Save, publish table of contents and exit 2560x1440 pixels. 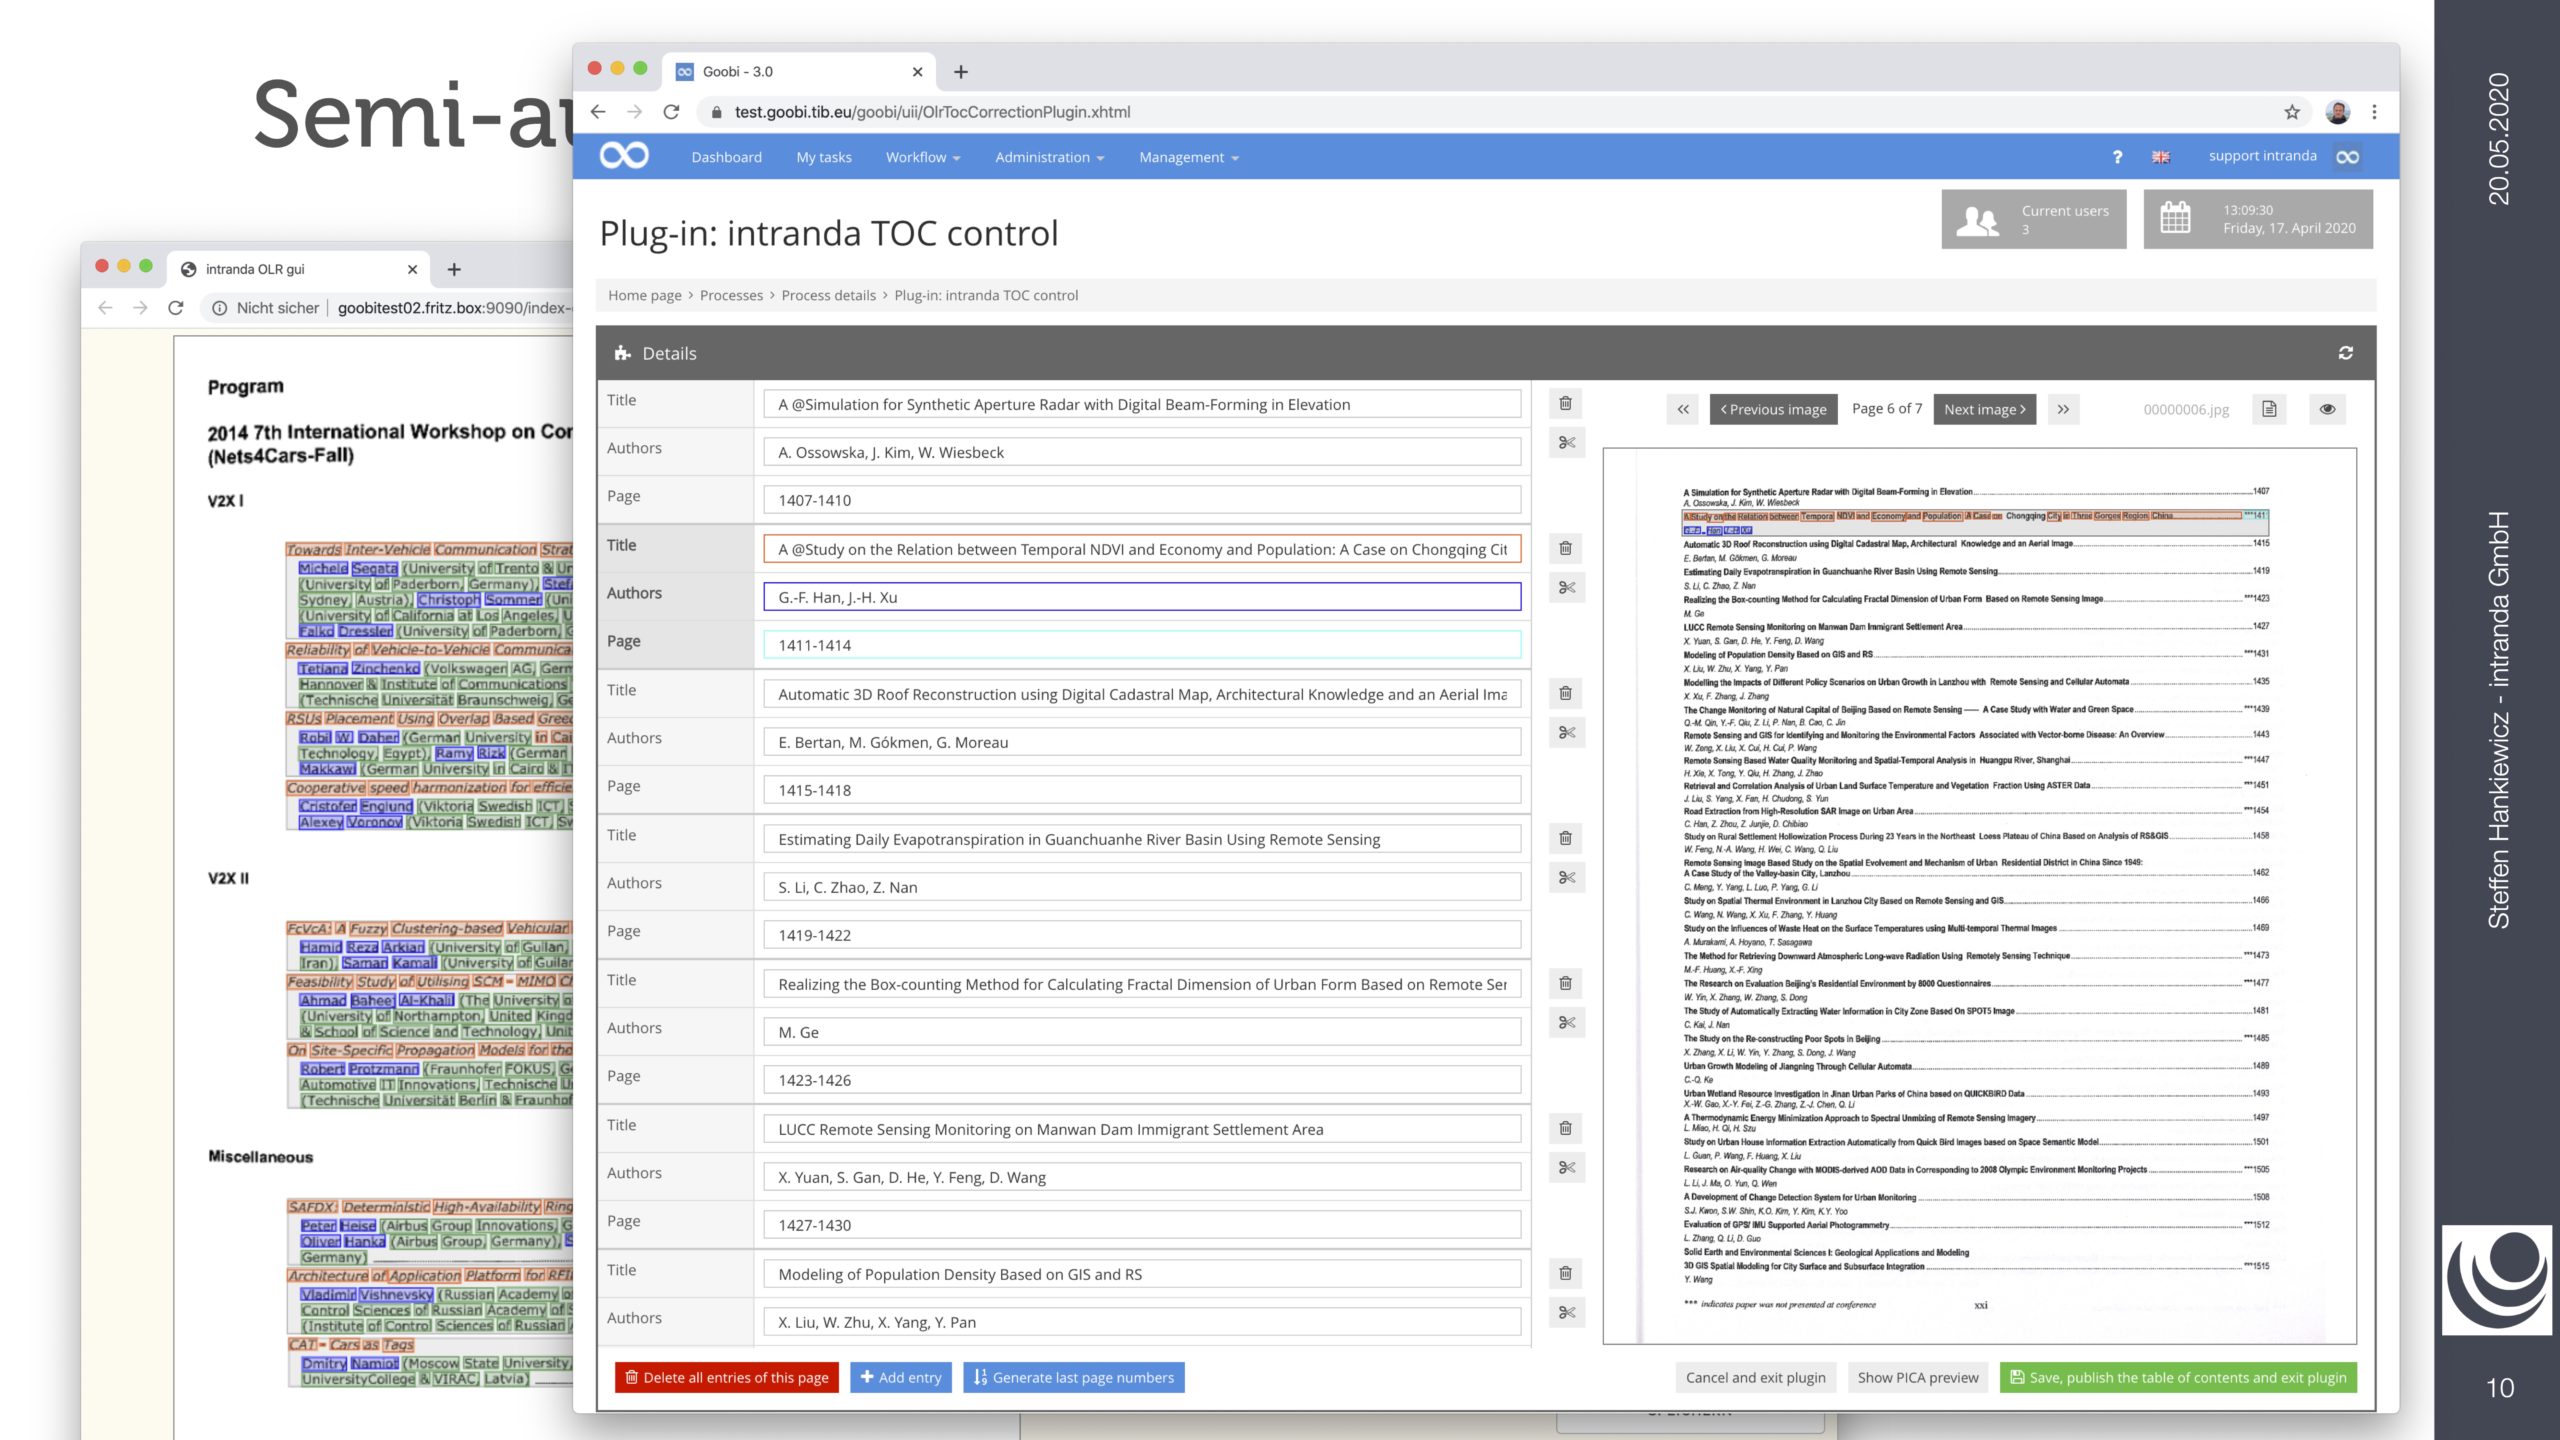click(2178, 1377)
